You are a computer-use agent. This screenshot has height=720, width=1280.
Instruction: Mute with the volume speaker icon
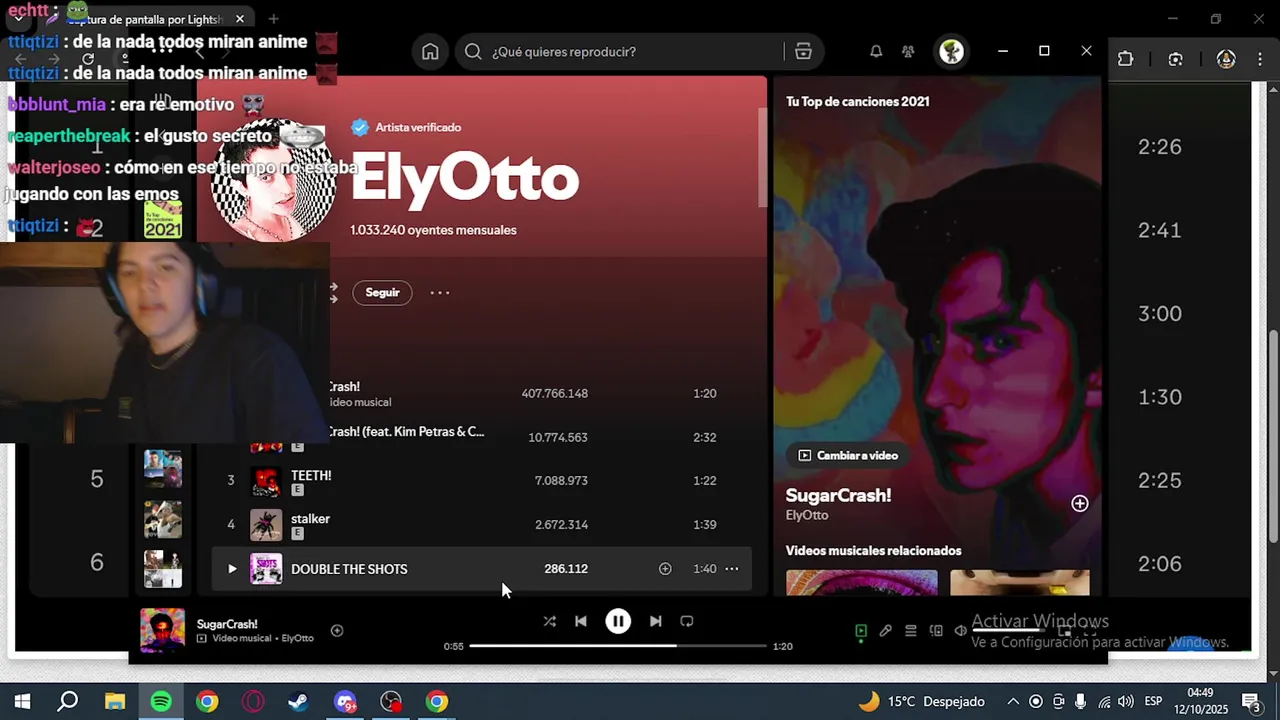(x=961, y=631)
